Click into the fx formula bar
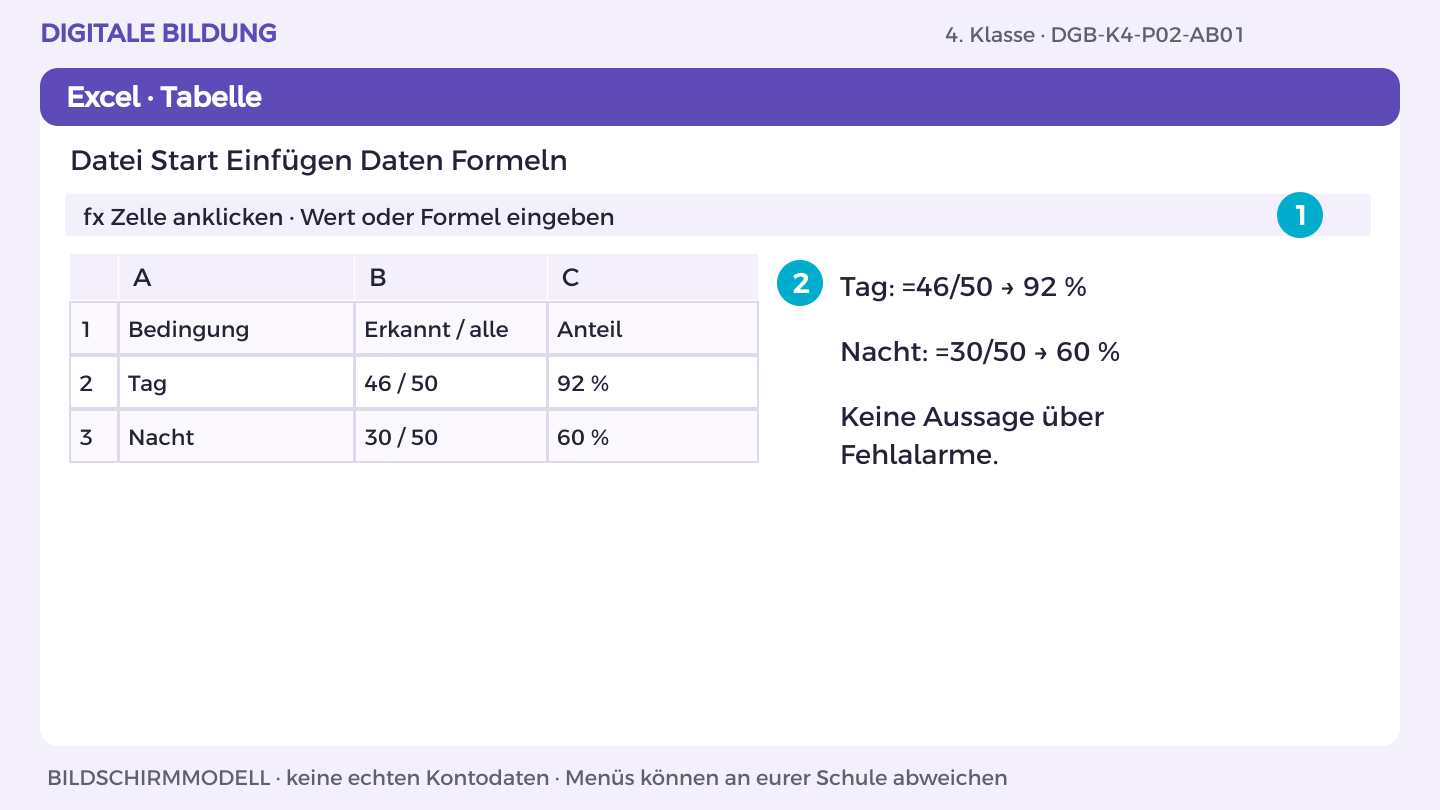1440x810 pixels. click(x=718, y=215)
